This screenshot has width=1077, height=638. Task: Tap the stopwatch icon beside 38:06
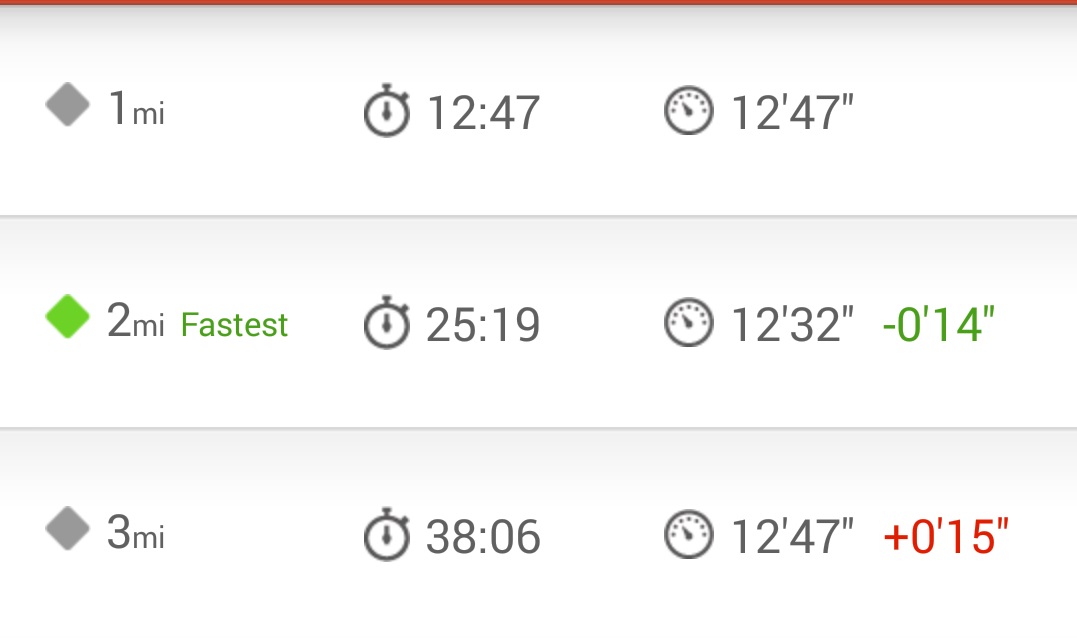coord(386,535)
